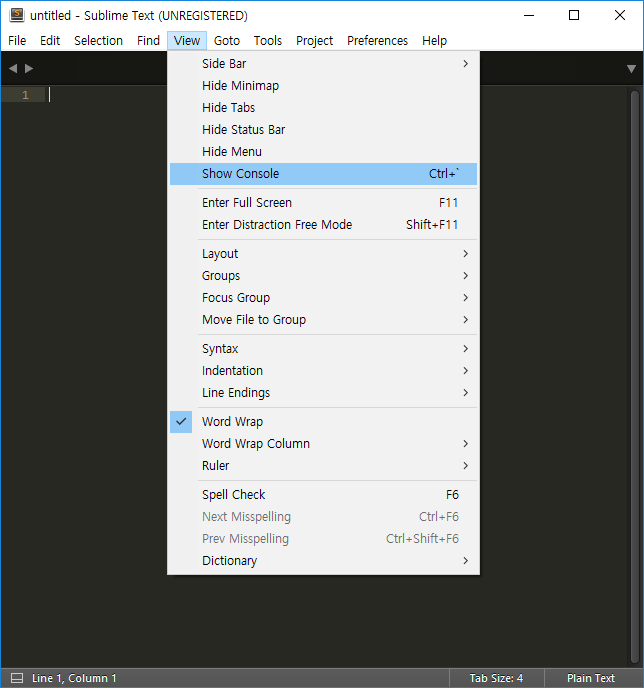Select Enter Full Screen
644x688 pixels.
323,203
